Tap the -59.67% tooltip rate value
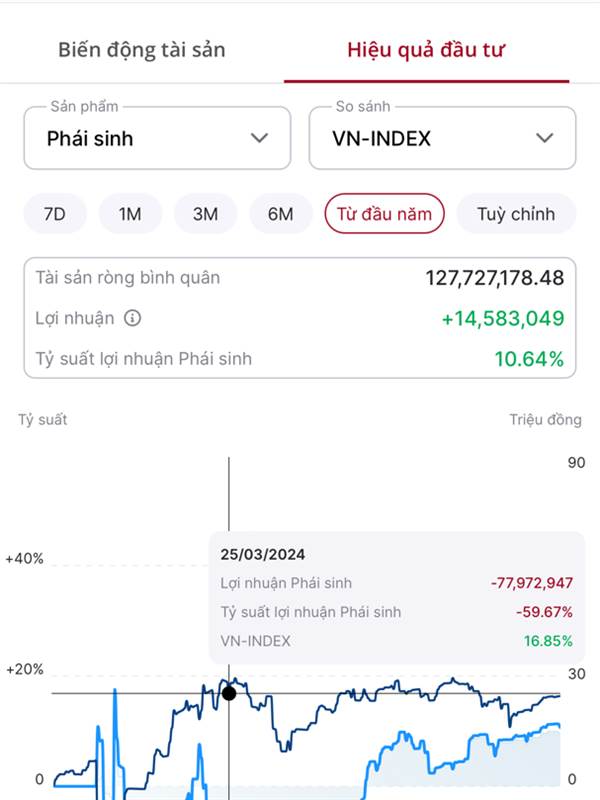 pyautogui.click(x=544, y=611)
